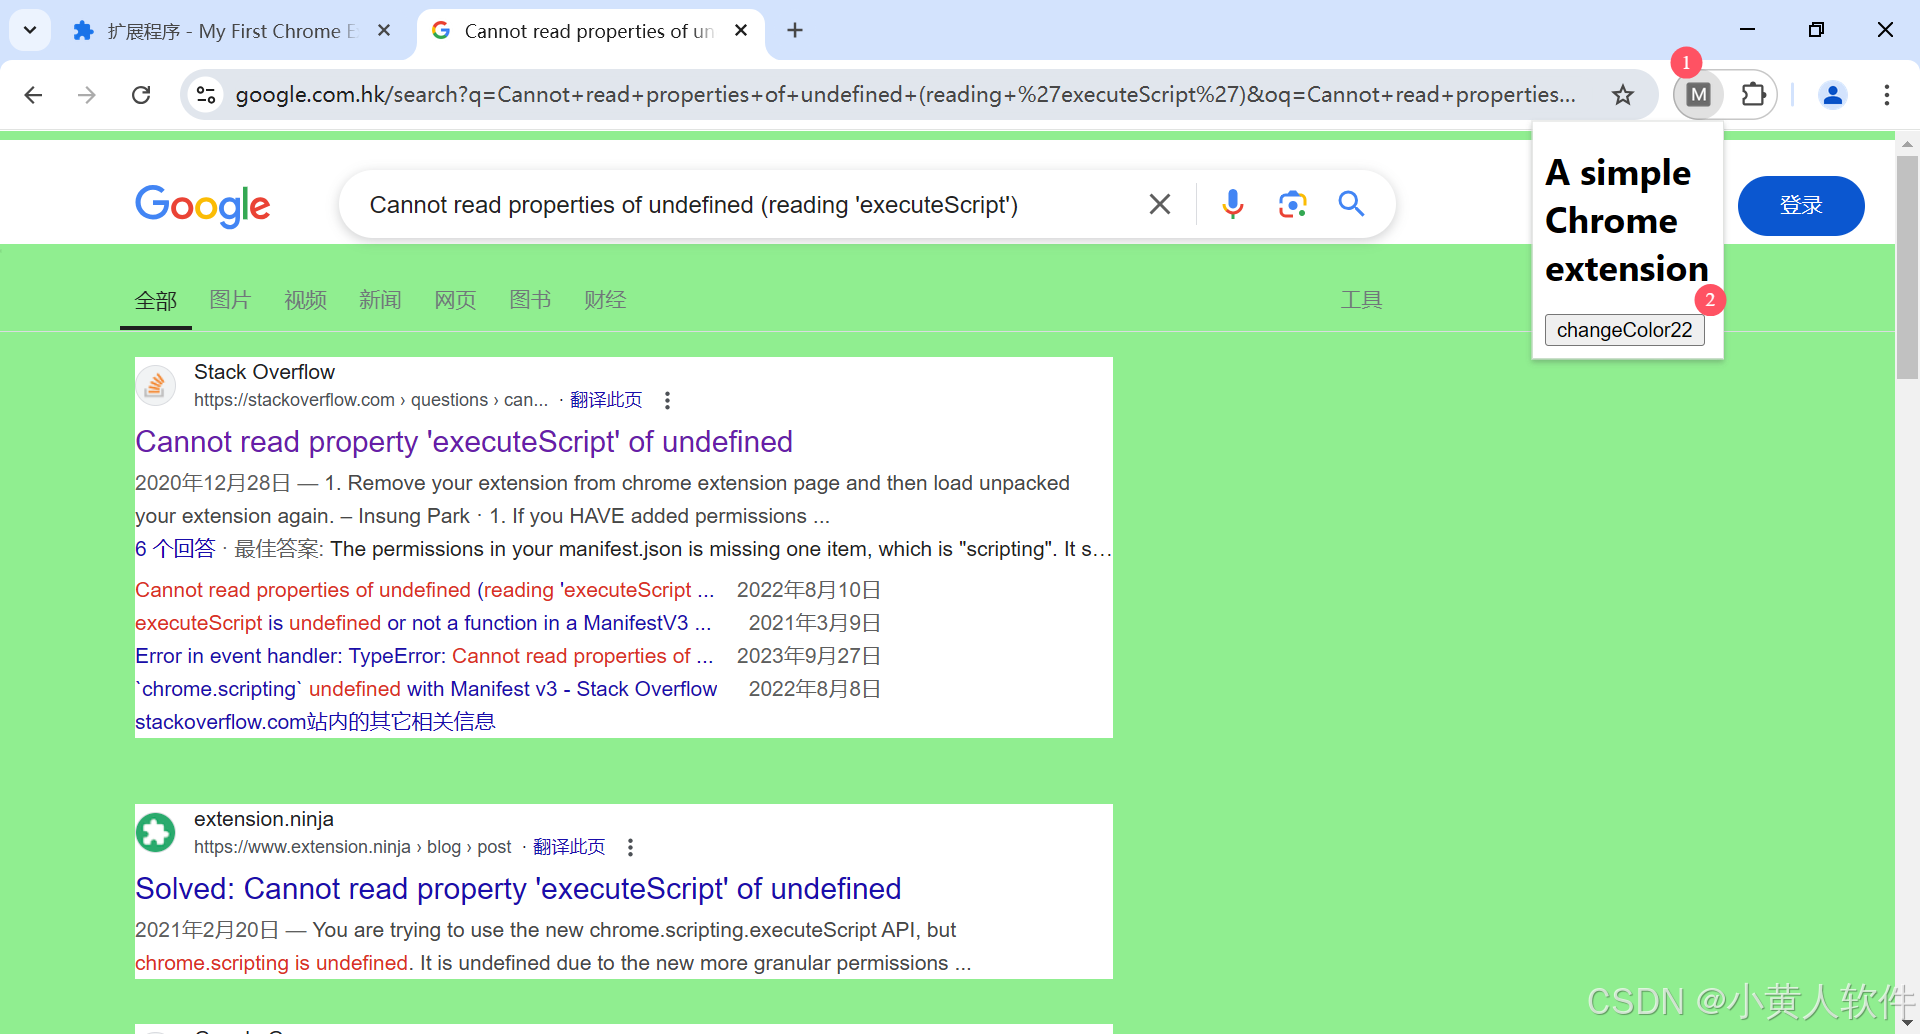Open the 工具 search tools
This screenshot has height=1034, width=1920.
pyautogui.click(x=1361, y=300)
